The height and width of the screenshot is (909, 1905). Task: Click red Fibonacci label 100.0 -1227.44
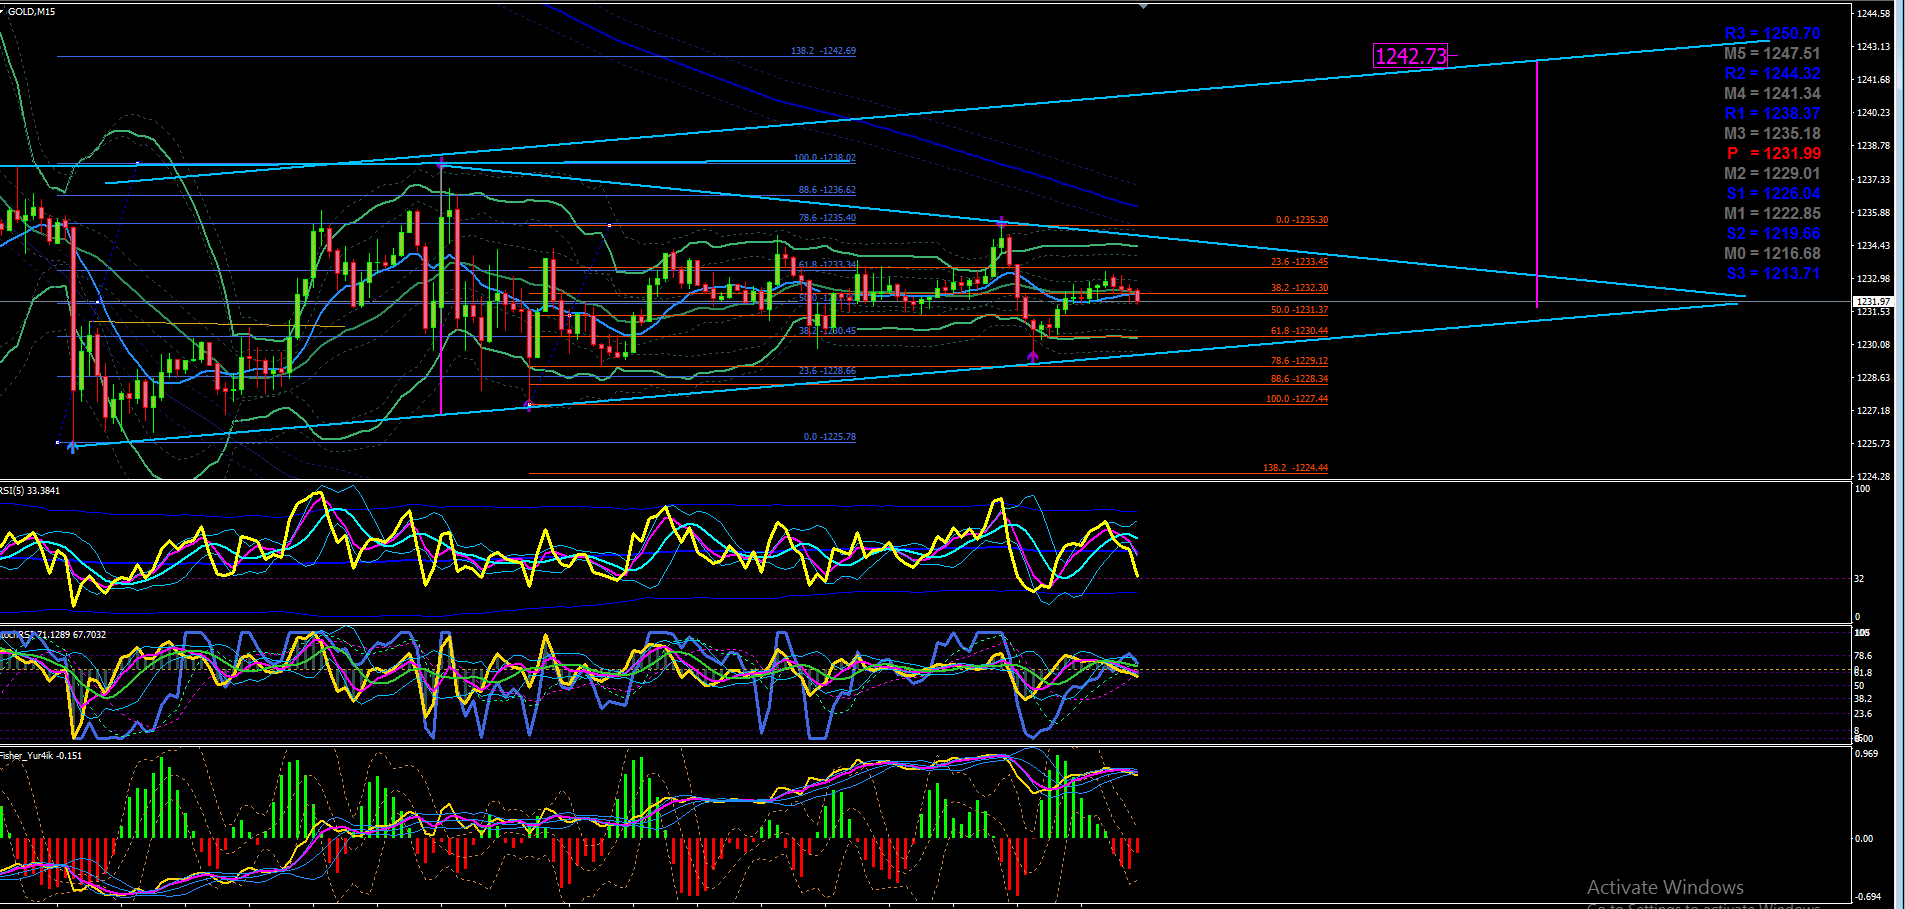pos(1297,399)
